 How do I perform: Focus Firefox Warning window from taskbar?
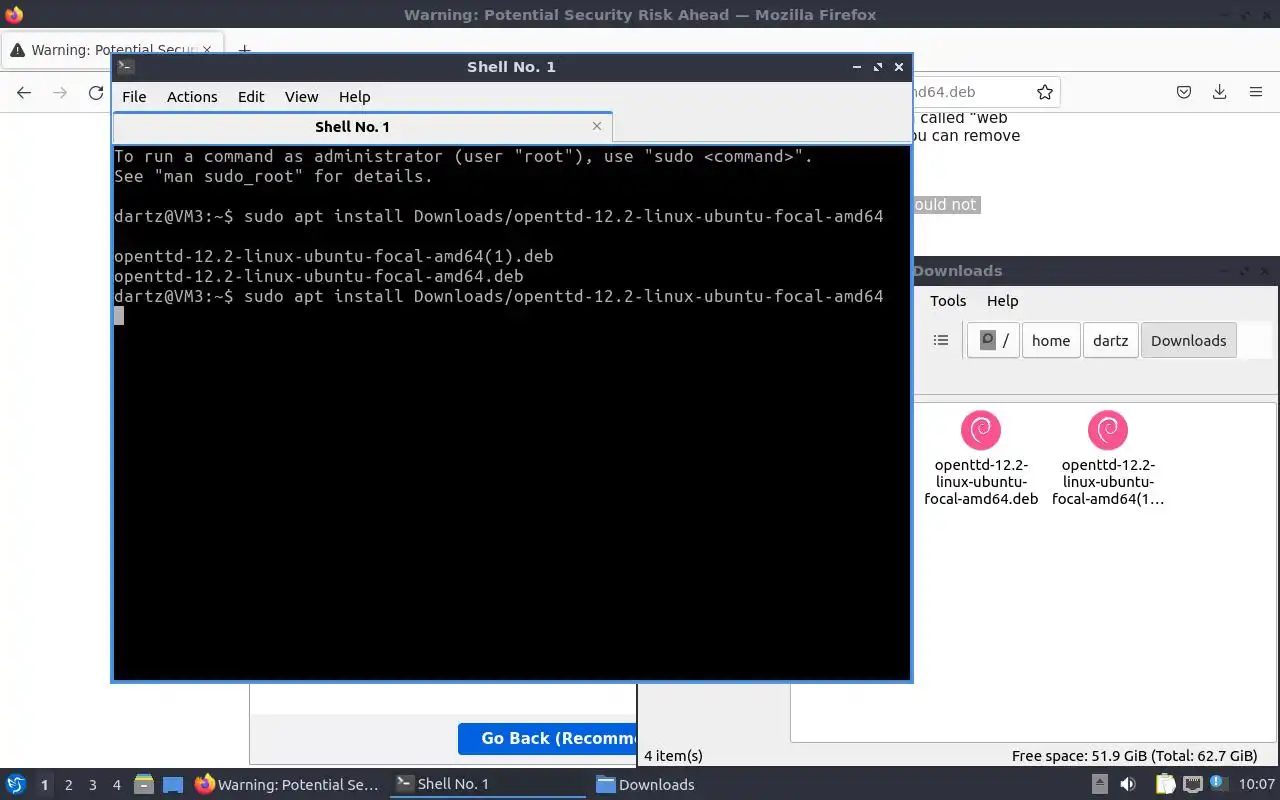pyautogui.click(x=288, y=784)
